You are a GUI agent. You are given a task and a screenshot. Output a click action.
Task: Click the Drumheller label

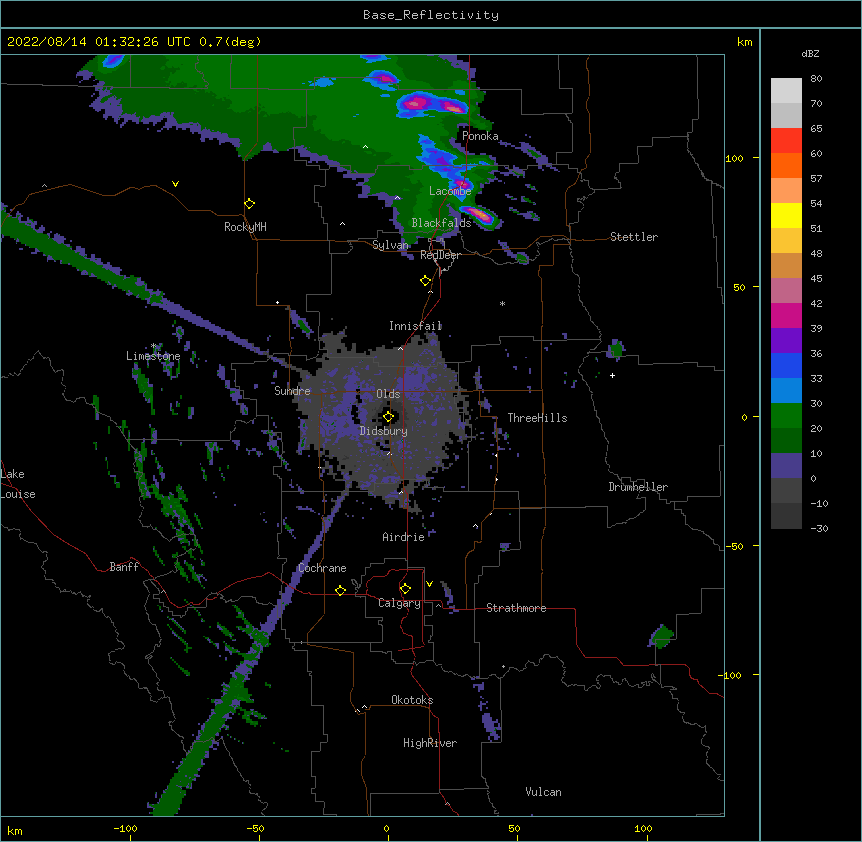pos(638,487)
